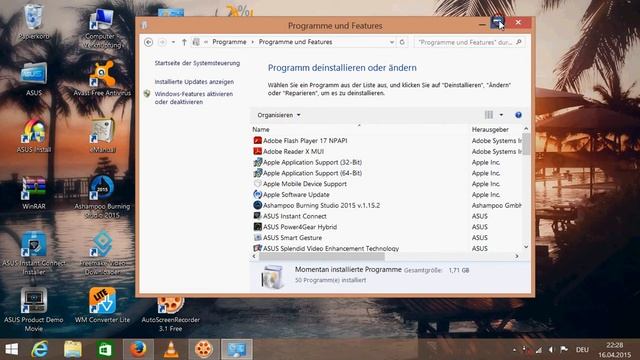This screenshot has height=360, width=640.
Task: Switch to Firefox in the taskbar
Action: (138, 349)
